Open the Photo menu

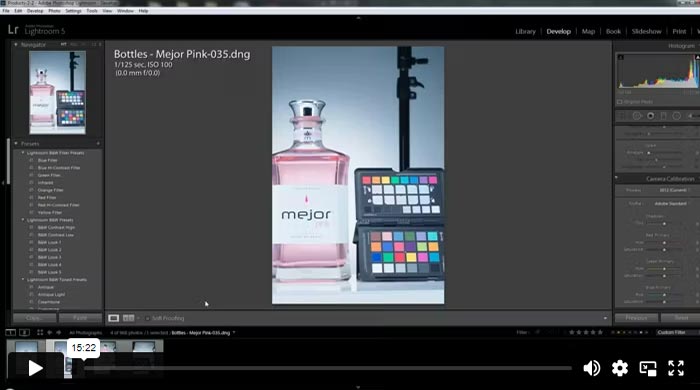[54, 11]
